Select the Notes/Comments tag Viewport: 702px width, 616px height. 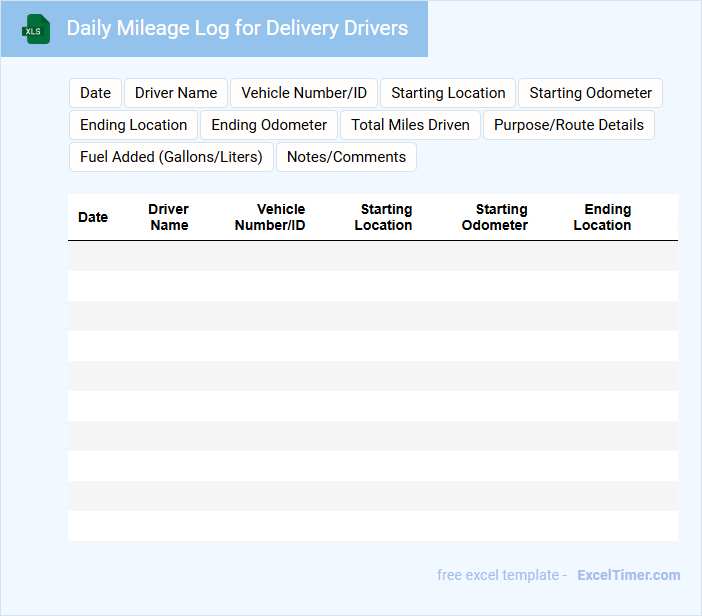pyautogui.click(x=346, y=157)
